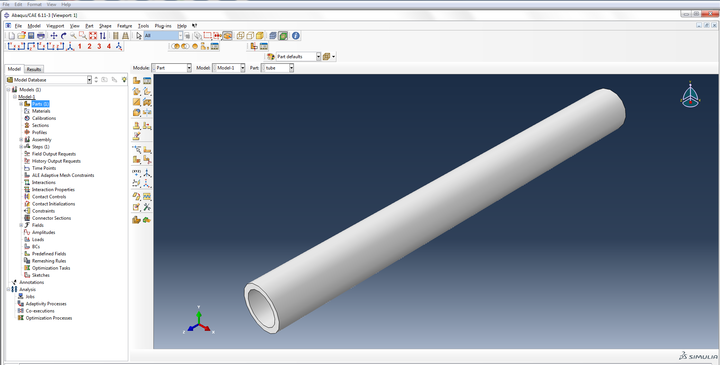
Task: Apply saved view number 2
Action: [89, 46]
